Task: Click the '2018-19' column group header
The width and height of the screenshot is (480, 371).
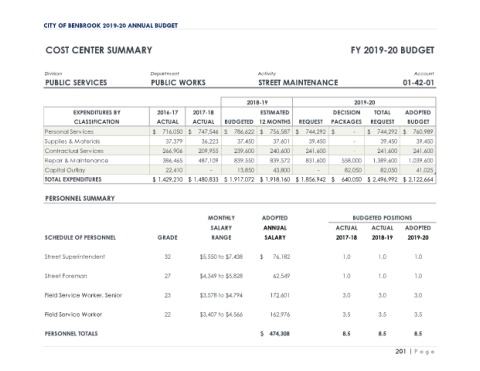Action: tap(257, 103)
